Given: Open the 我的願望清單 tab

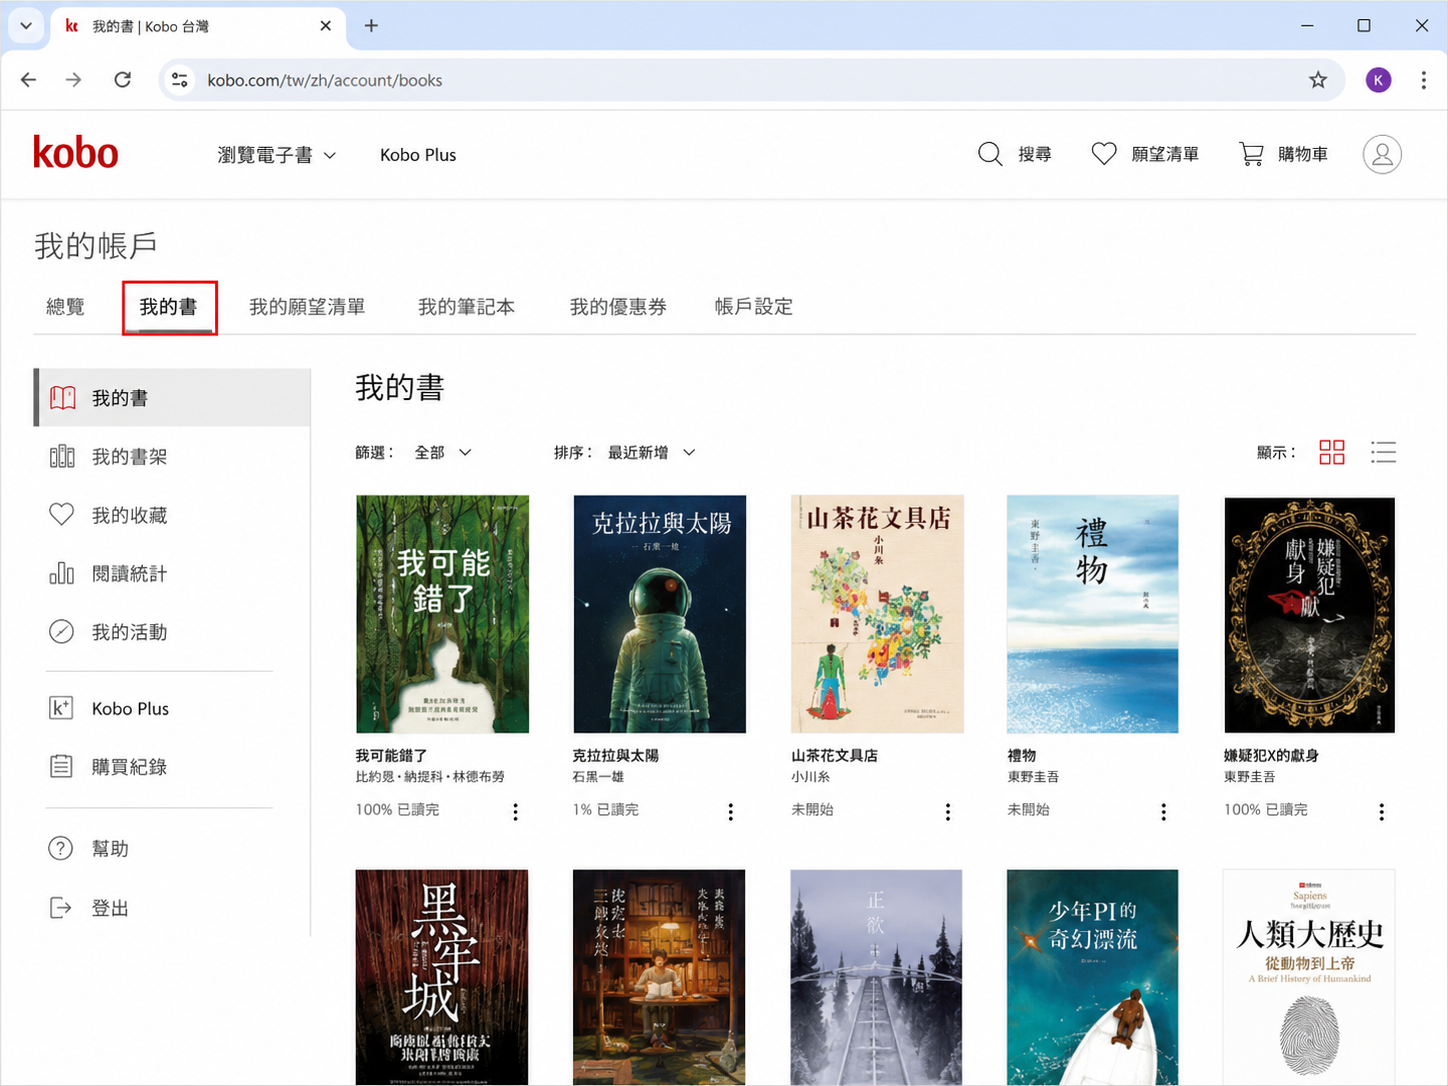Looking at the screenshot, I should point(307,307).
